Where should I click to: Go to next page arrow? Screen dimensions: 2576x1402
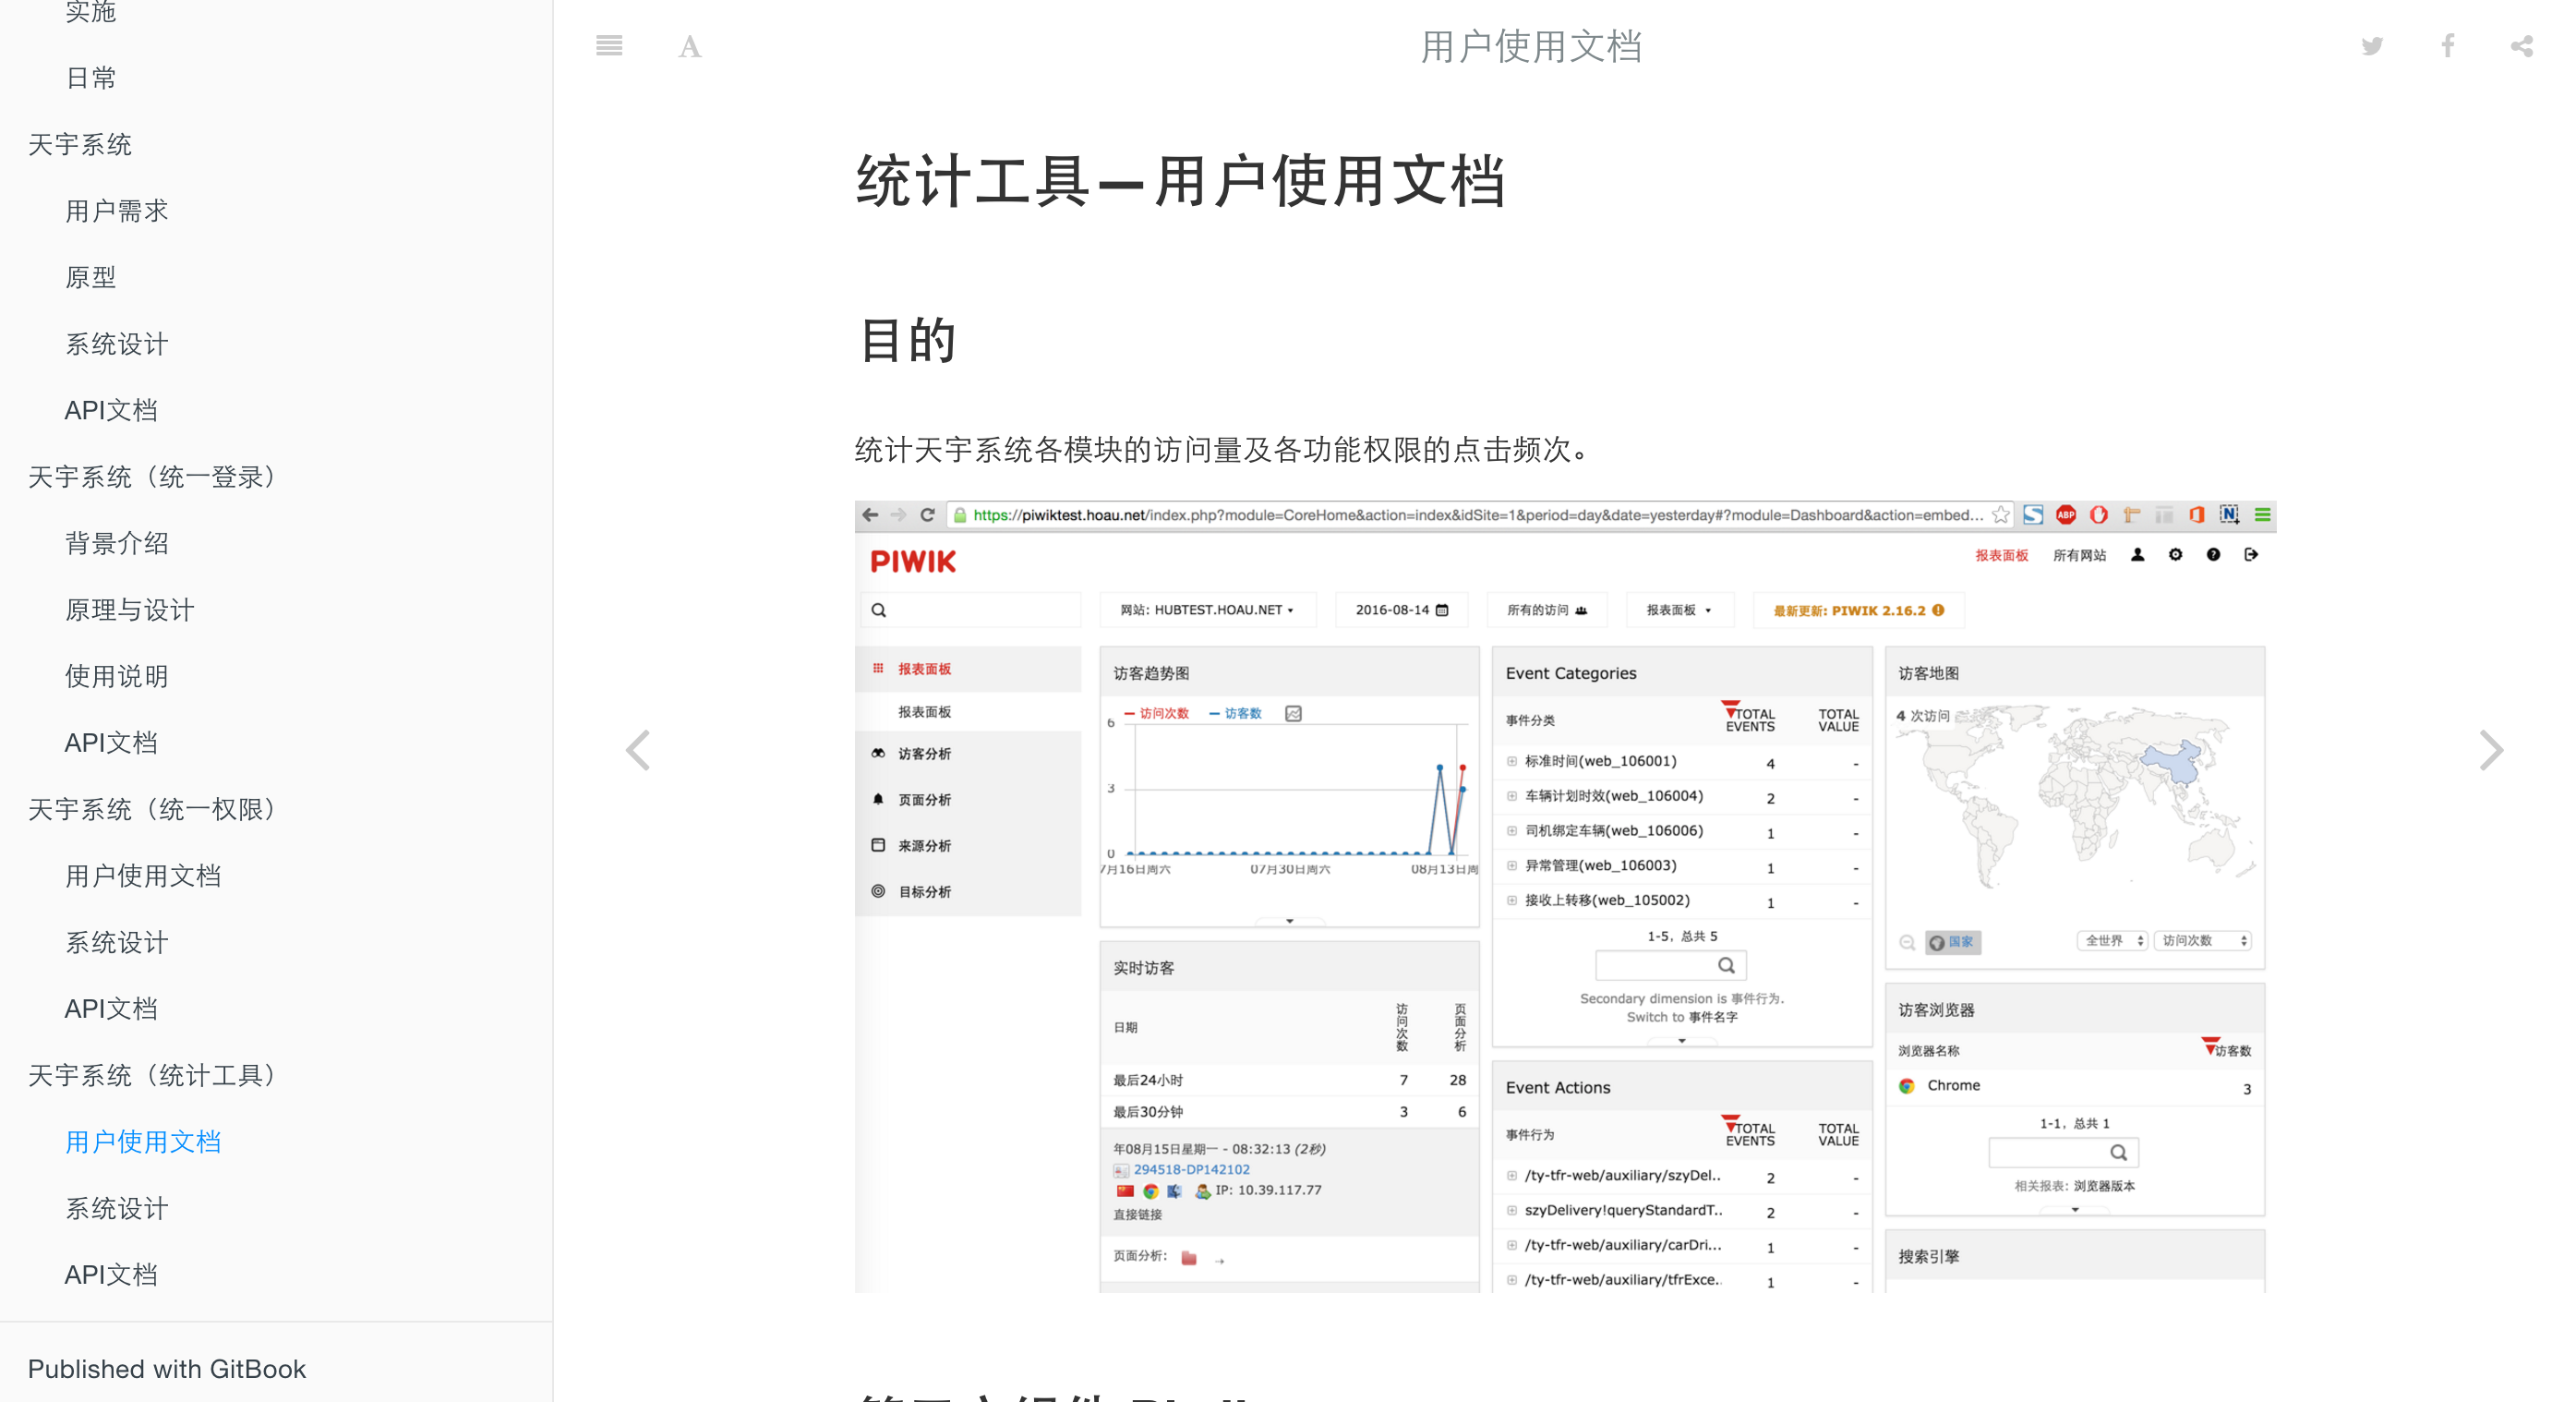(x=2491, y=750)
